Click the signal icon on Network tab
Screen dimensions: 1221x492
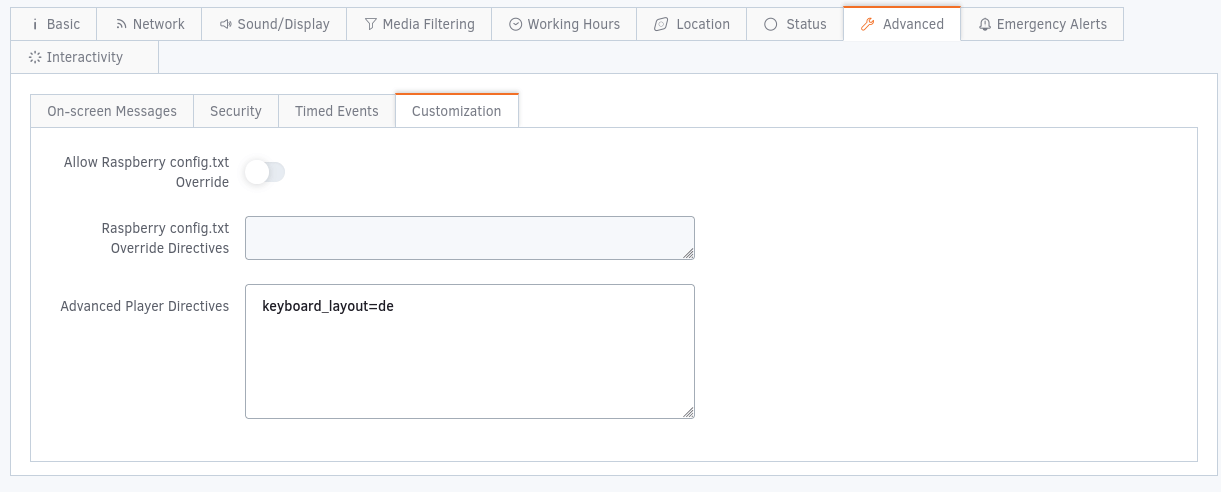point(121,24)
